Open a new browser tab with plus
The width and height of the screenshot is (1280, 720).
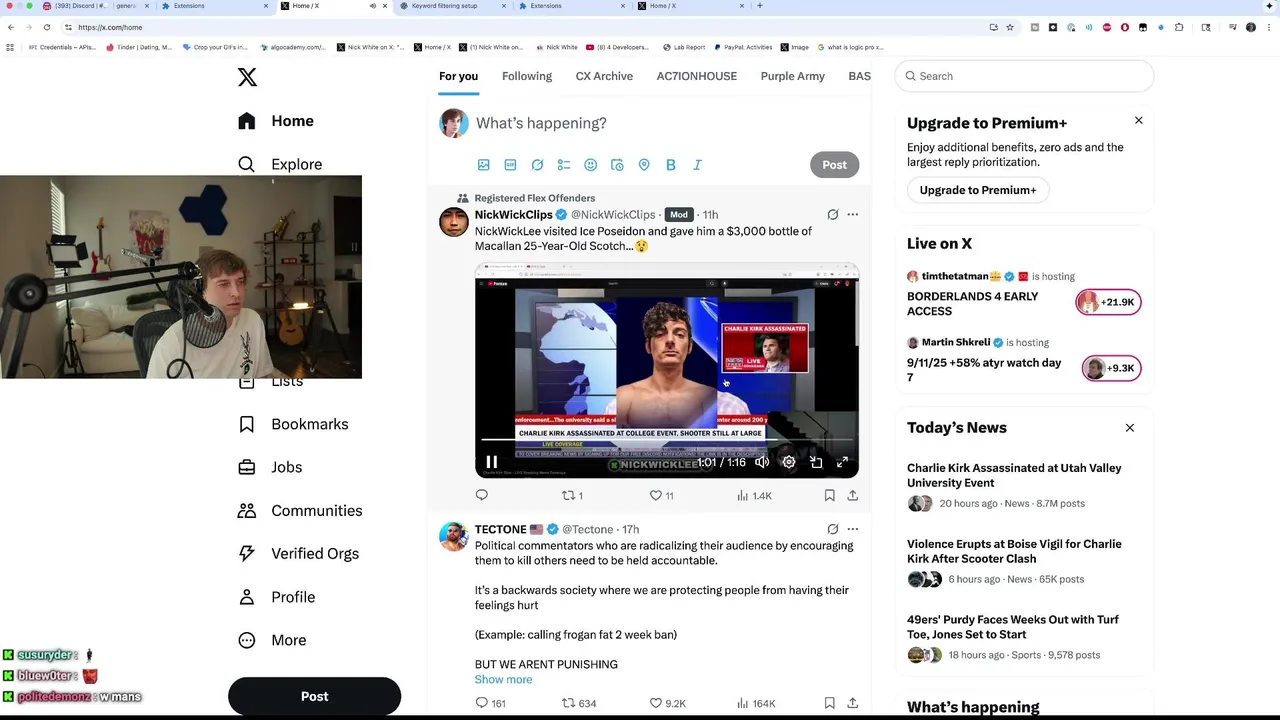pos(760,6)
